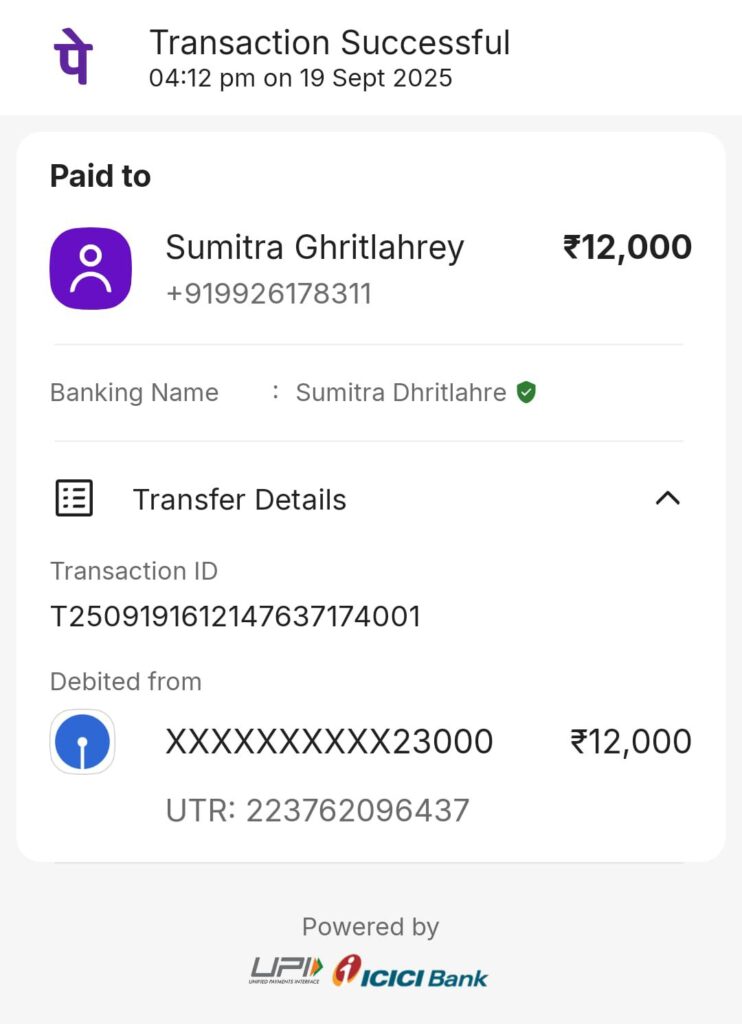The height and width of the screenshot is (1024, 742).
Task: Click the debited ₹12,000 amount
Action: [x=630, y=742]
